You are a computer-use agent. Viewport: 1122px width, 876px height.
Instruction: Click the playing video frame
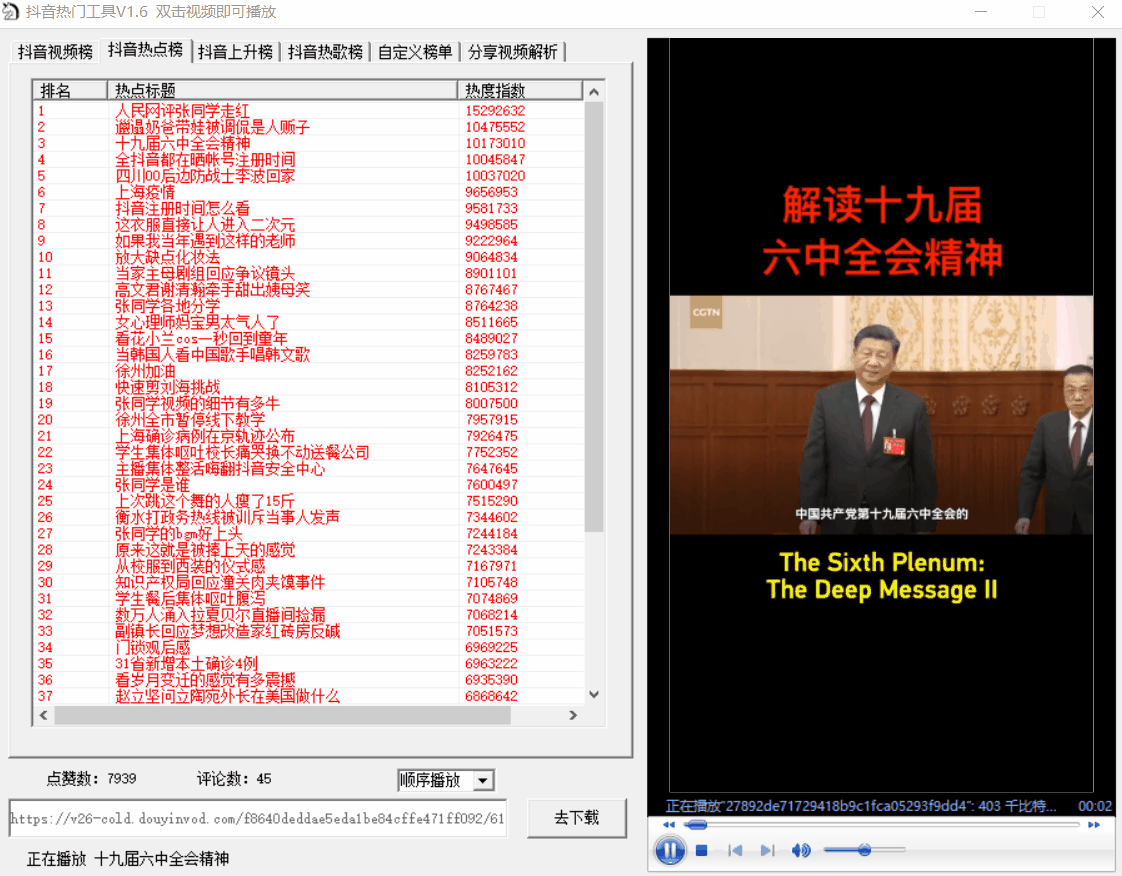pos(881,415)
